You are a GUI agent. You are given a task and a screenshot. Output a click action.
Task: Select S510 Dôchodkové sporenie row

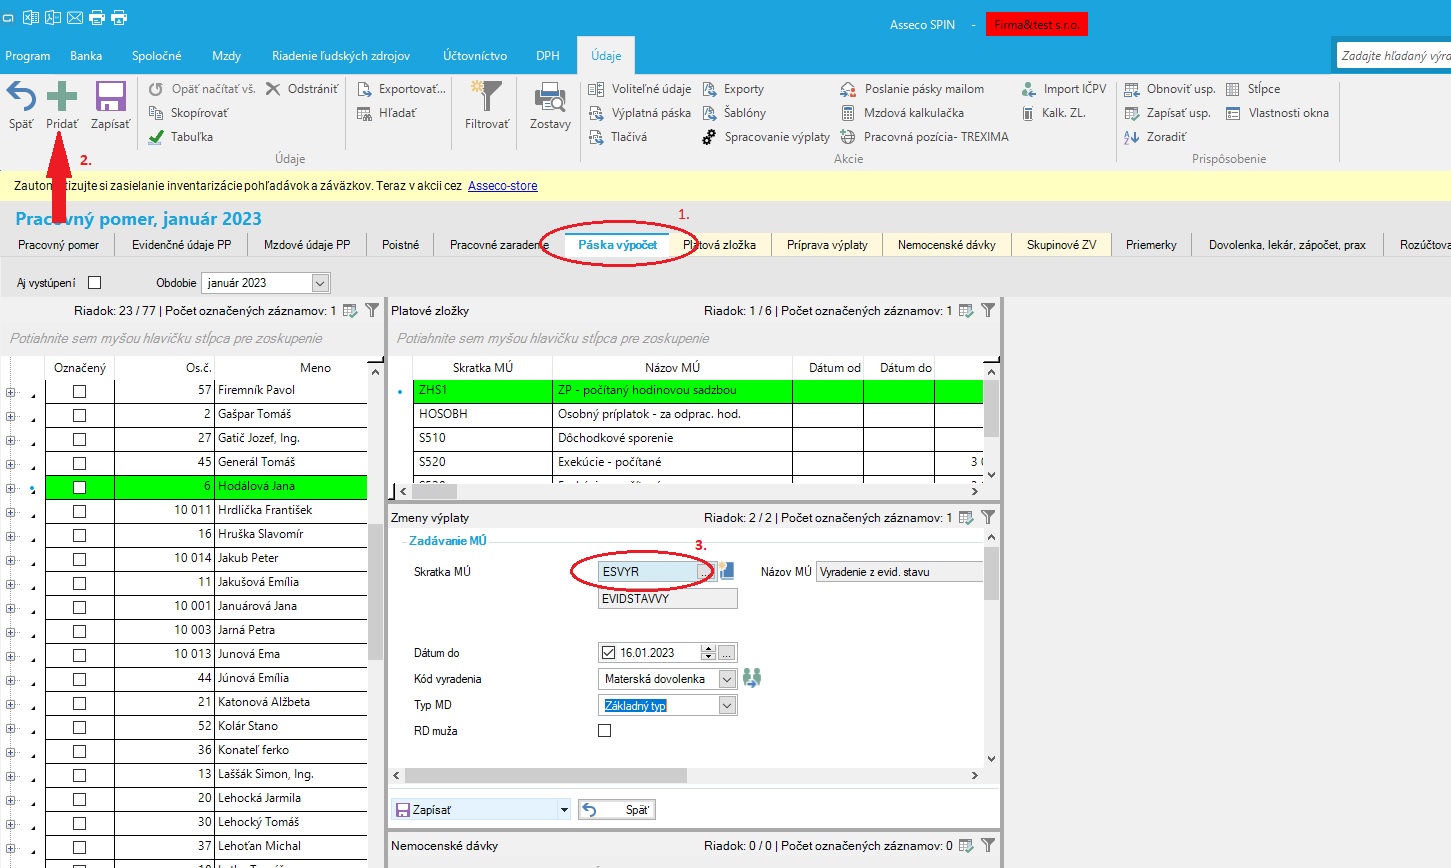(x=697, y=438)
